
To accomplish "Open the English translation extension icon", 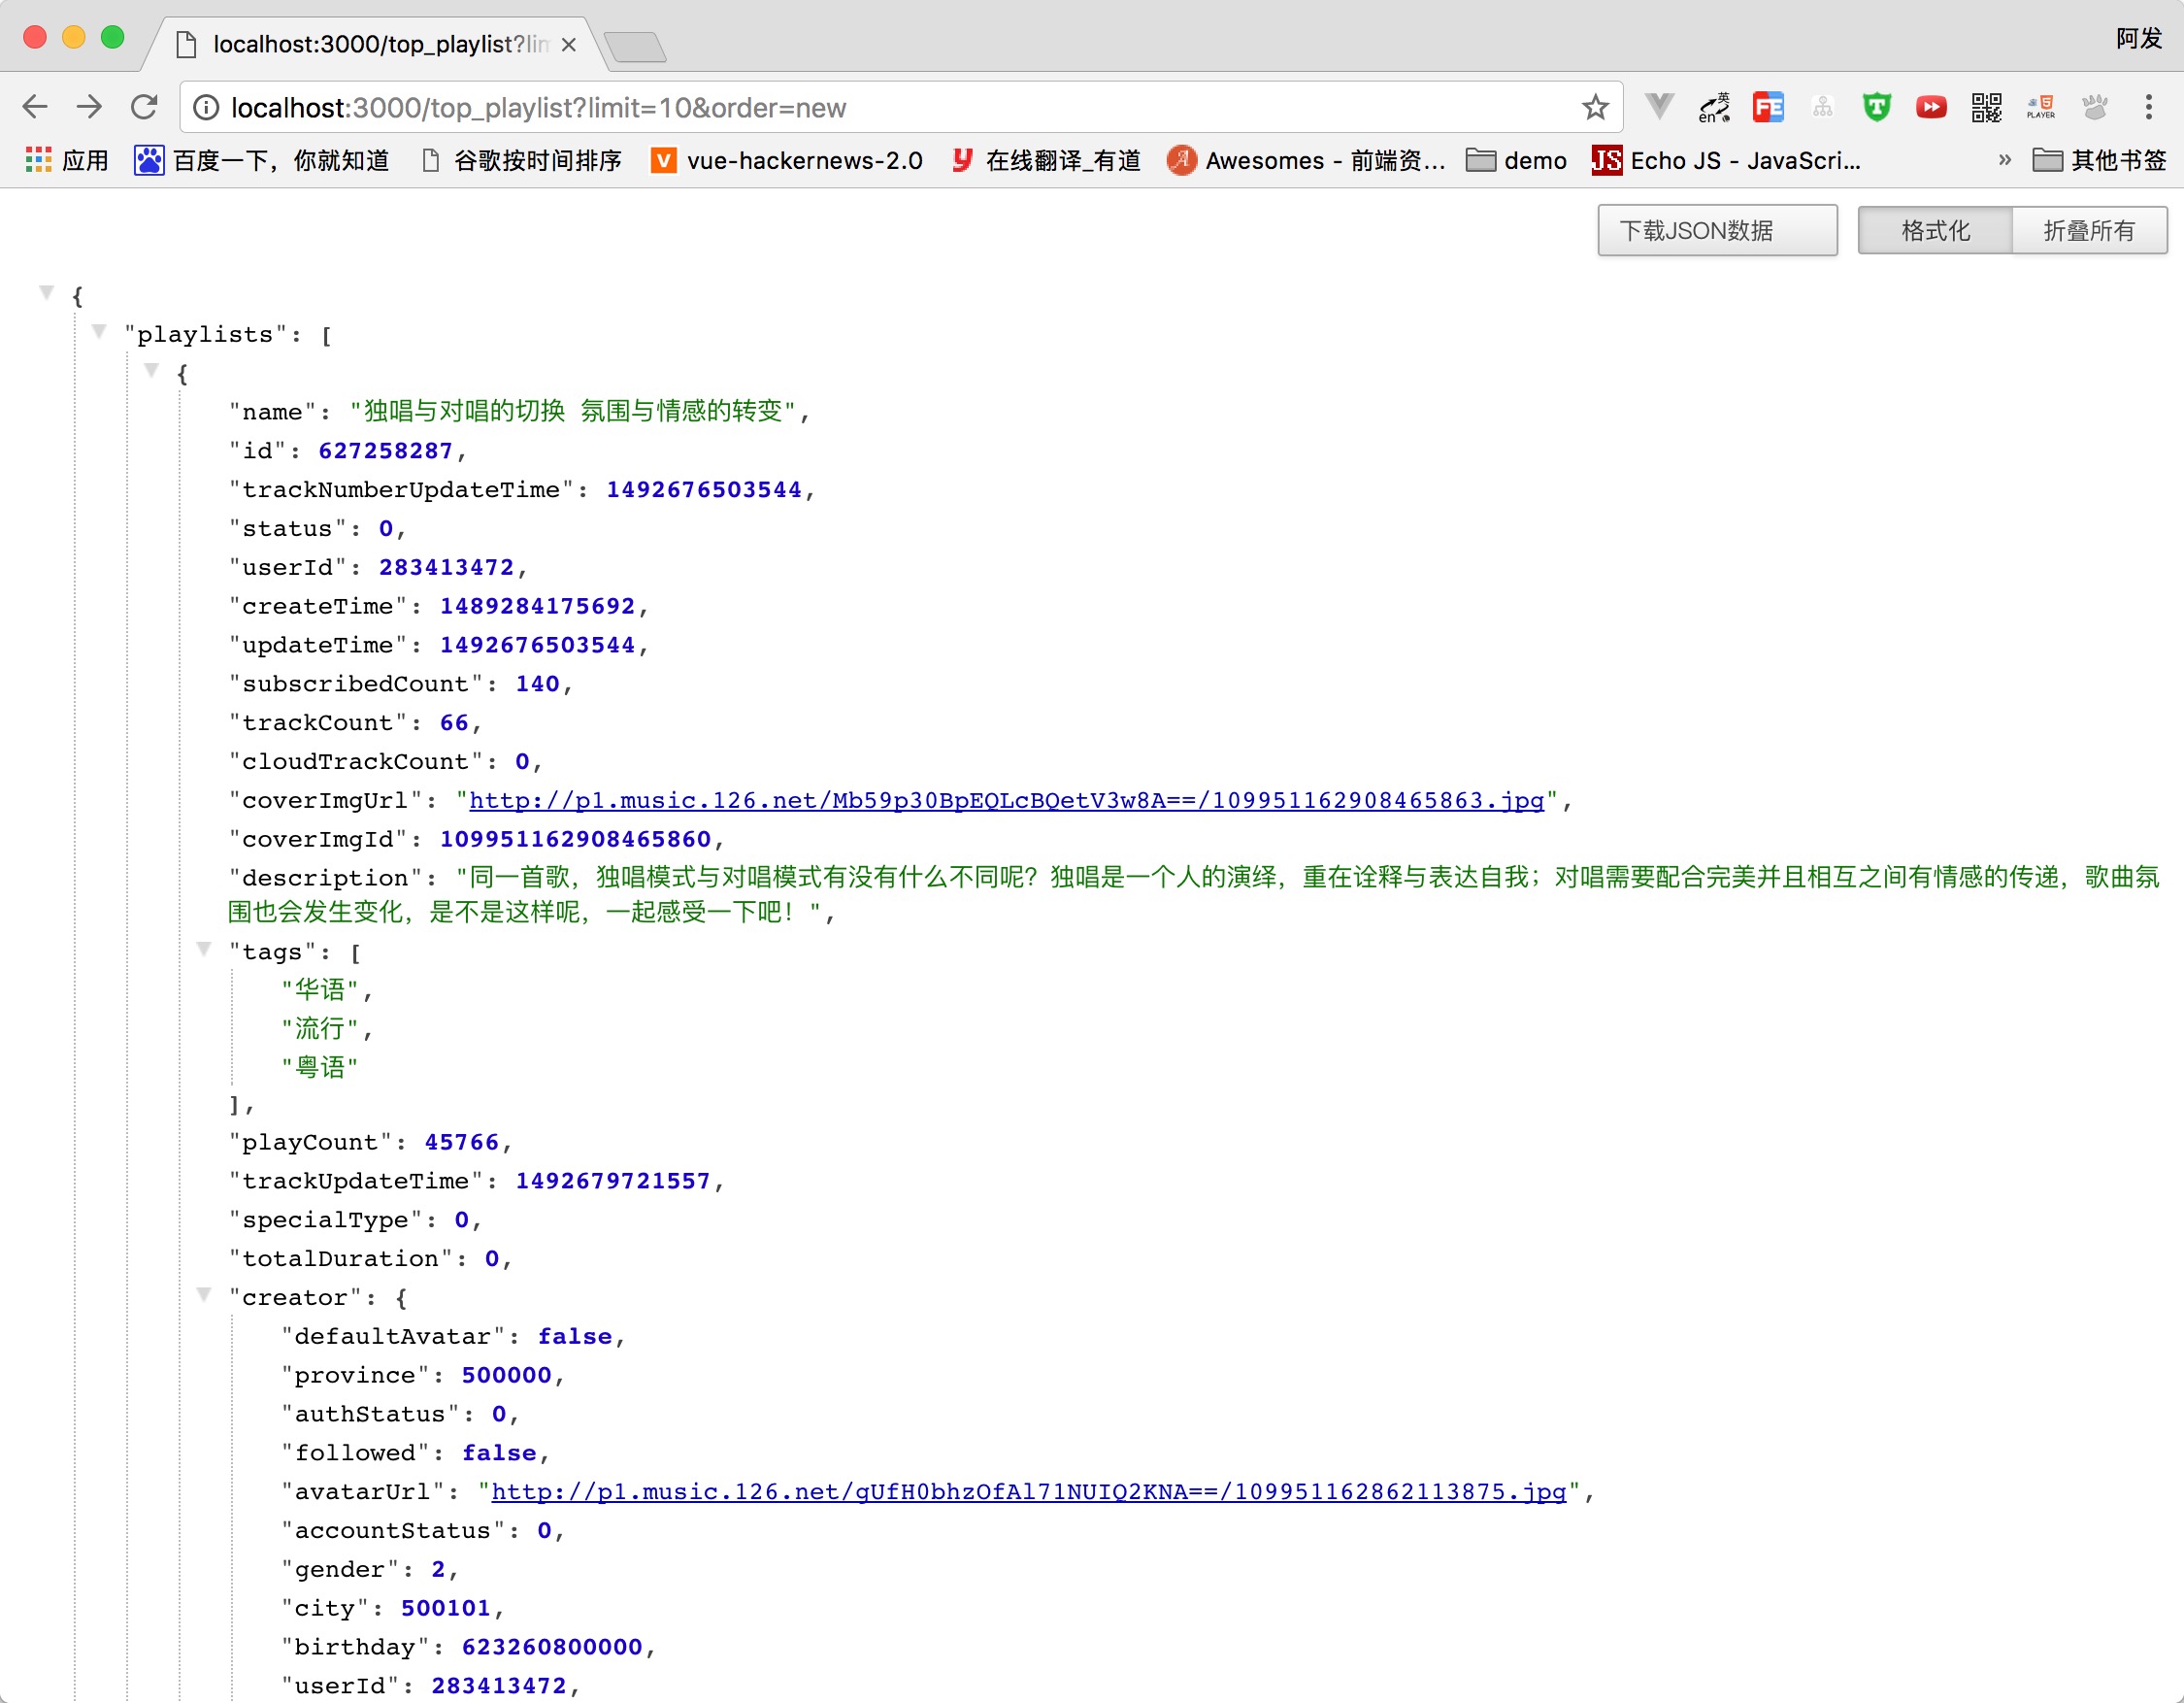I will pyautogui.click(x=1714, y=107).
